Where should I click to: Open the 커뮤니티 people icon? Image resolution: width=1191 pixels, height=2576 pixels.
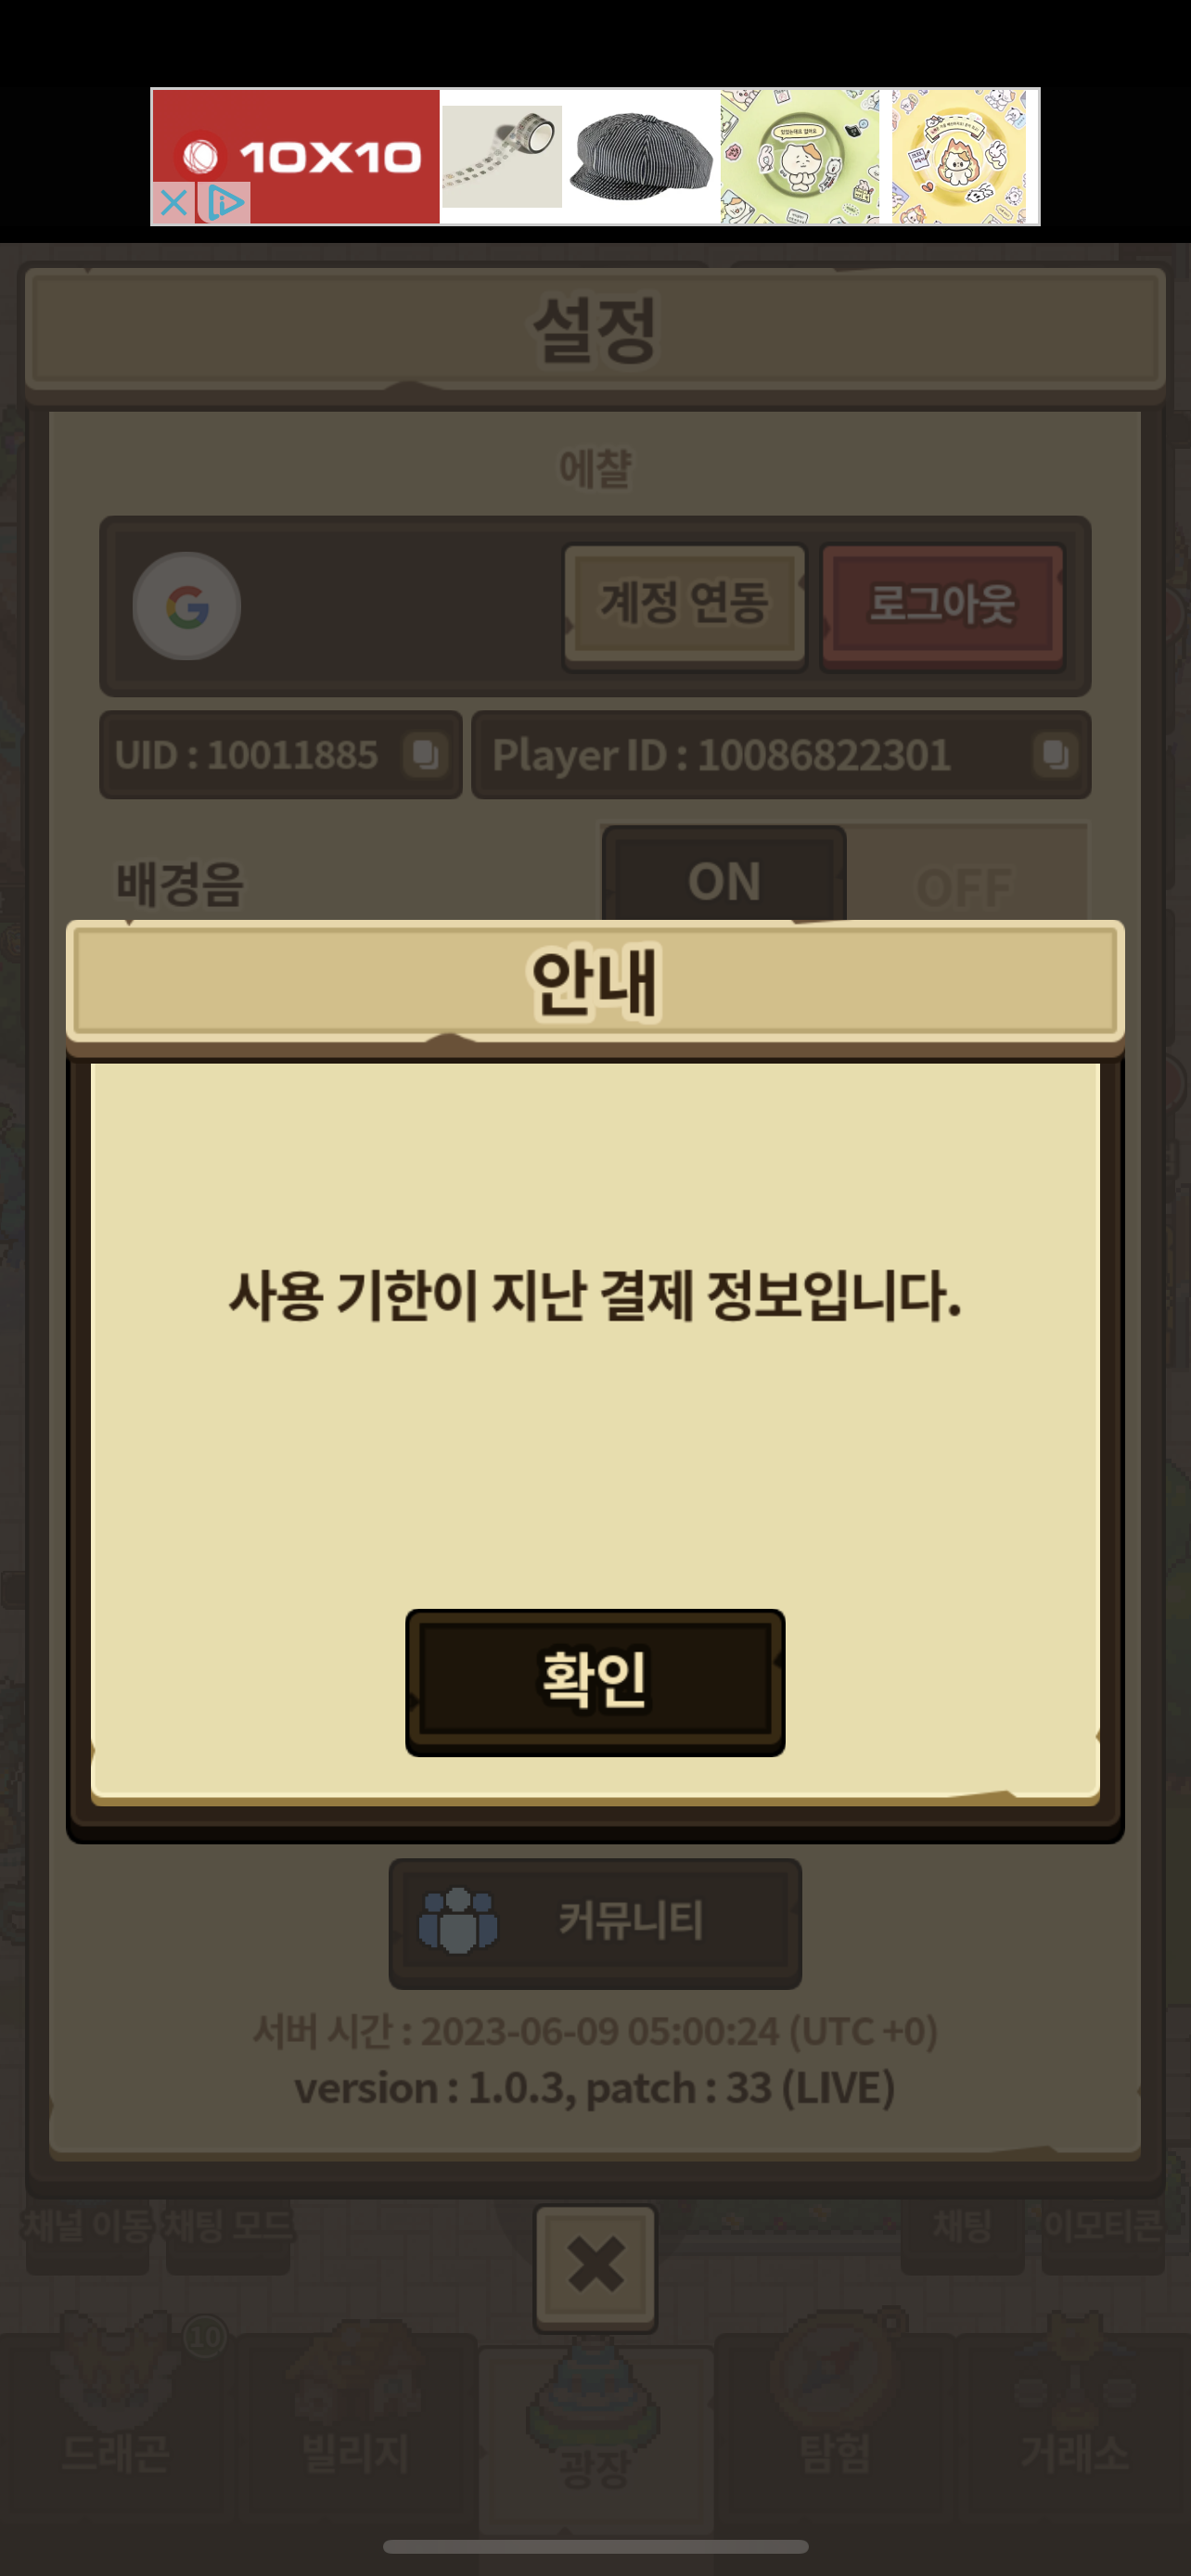[x=458, y=1920]
